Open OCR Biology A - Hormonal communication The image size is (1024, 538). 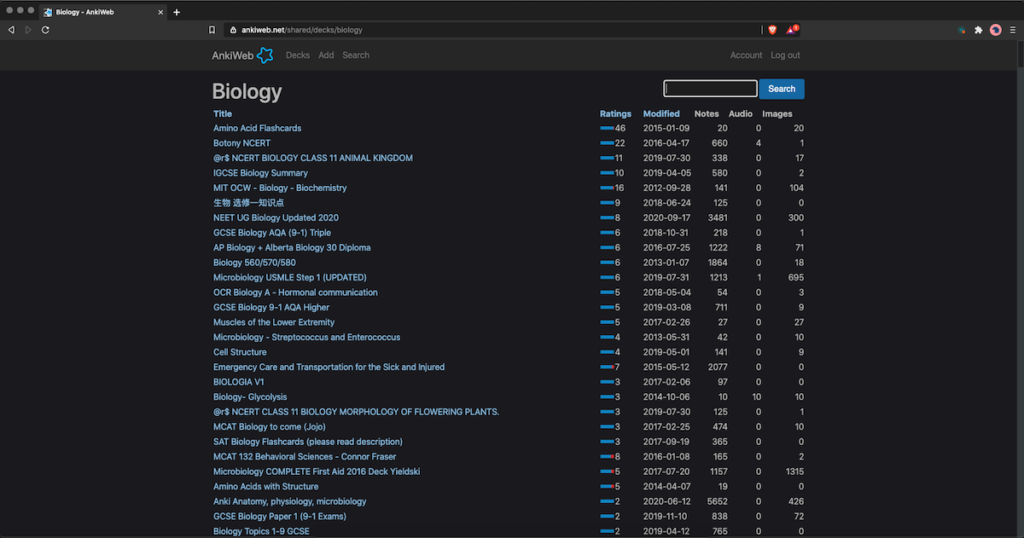[x=295, y=293]
